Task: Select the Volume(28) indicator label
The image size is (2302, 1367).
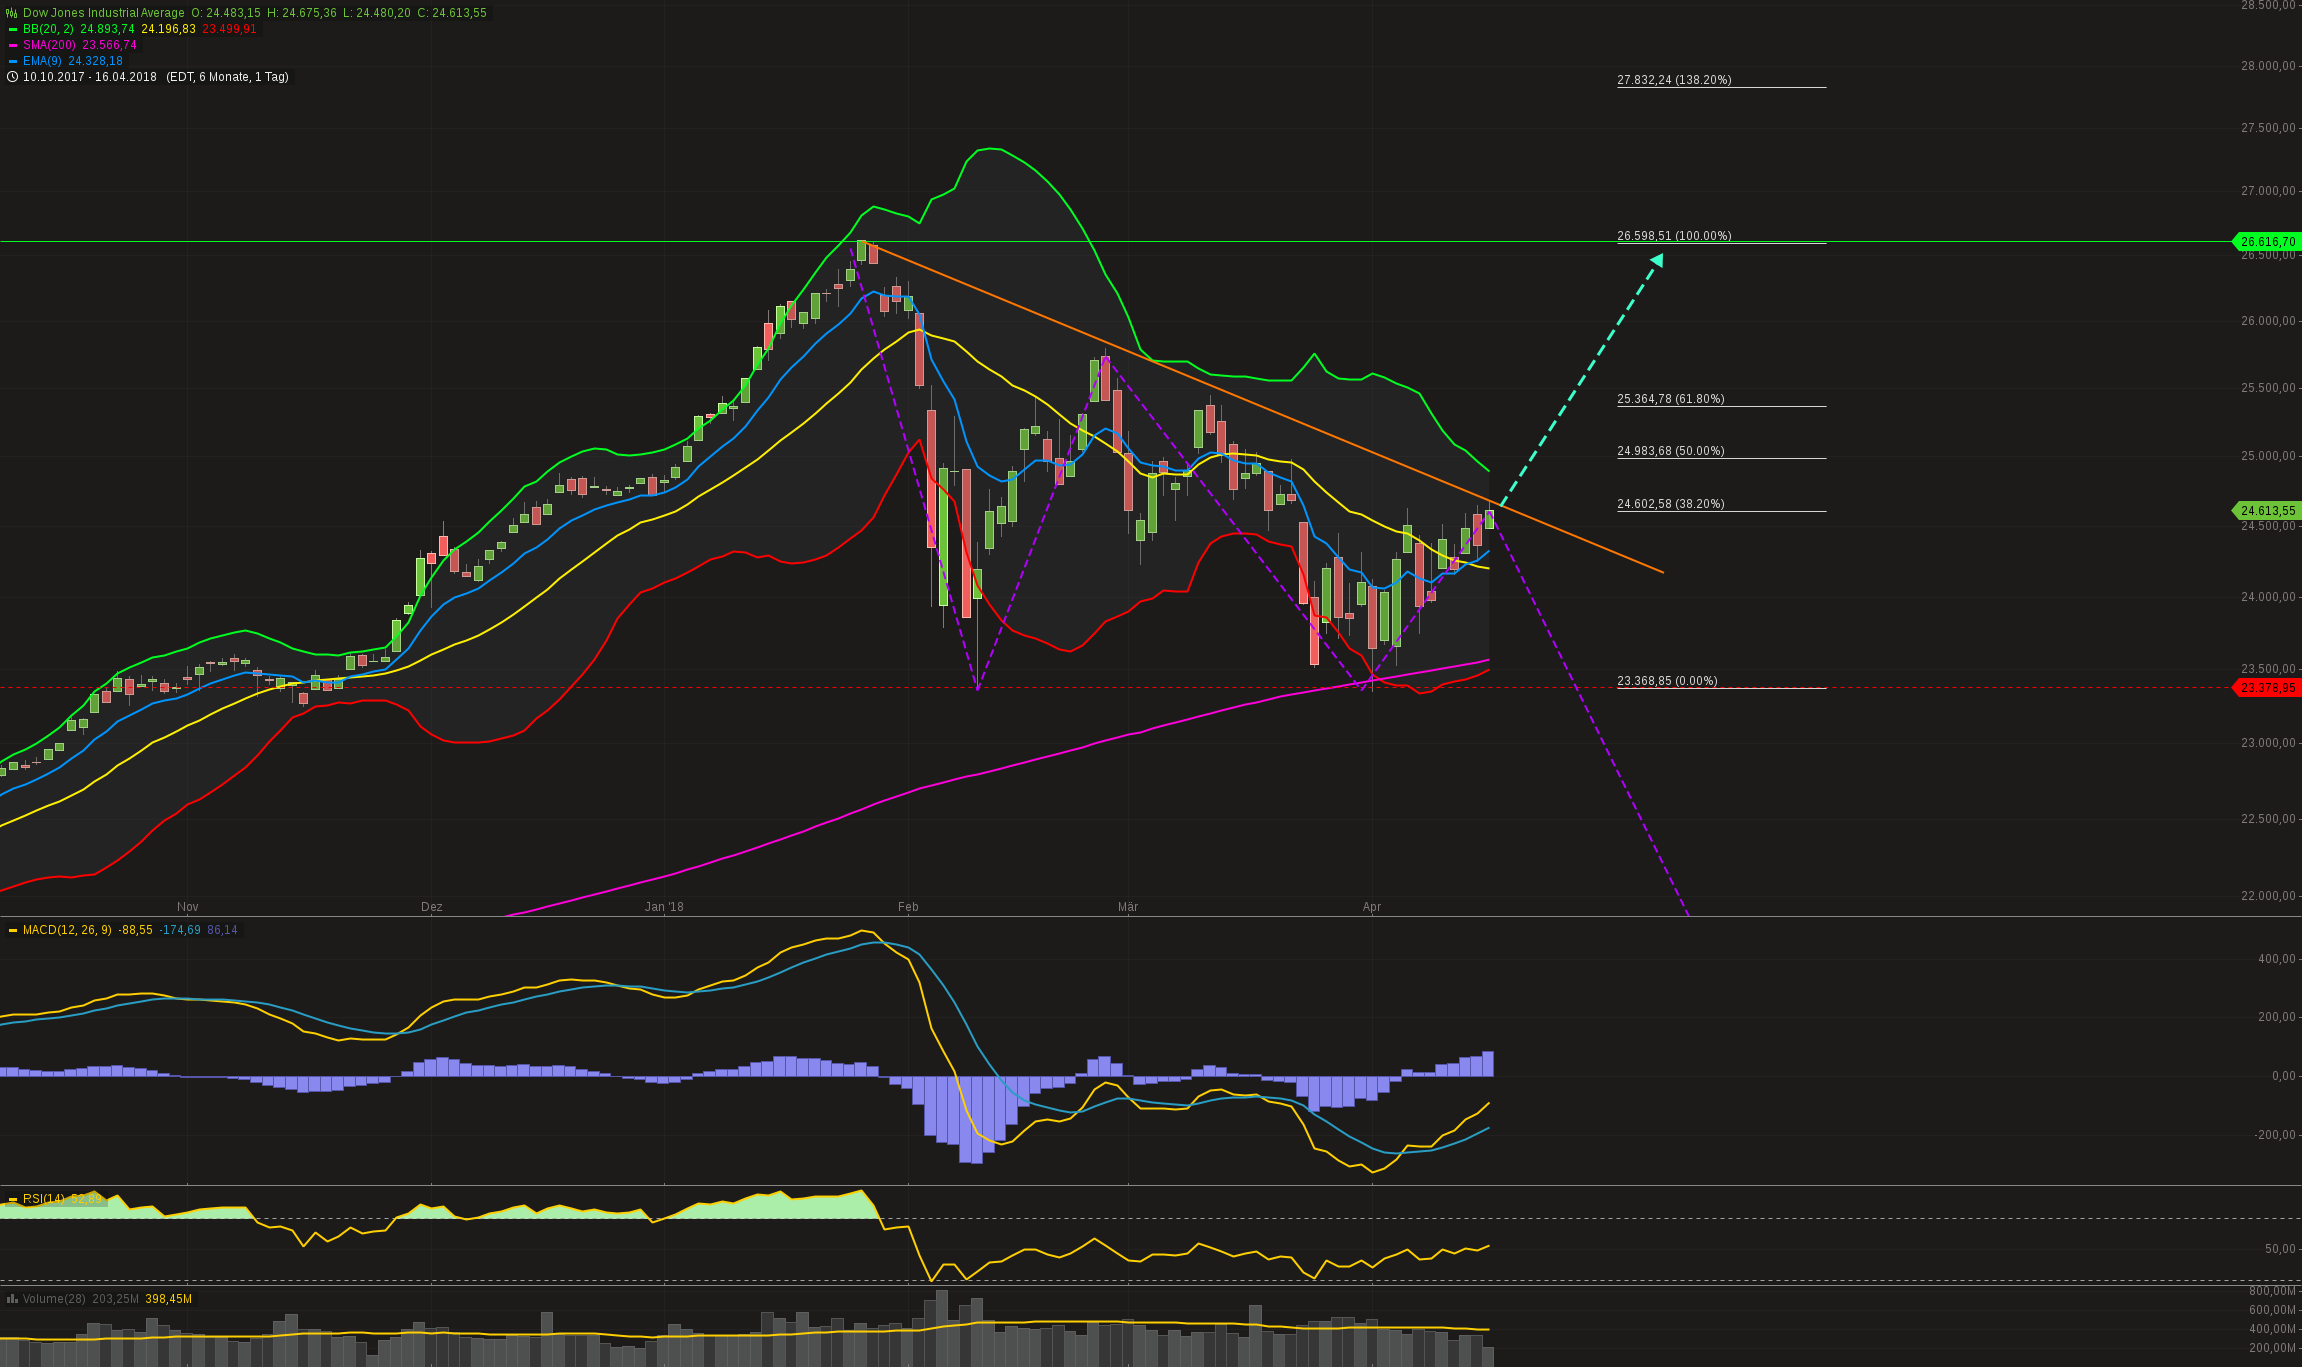Action: 54,1299
